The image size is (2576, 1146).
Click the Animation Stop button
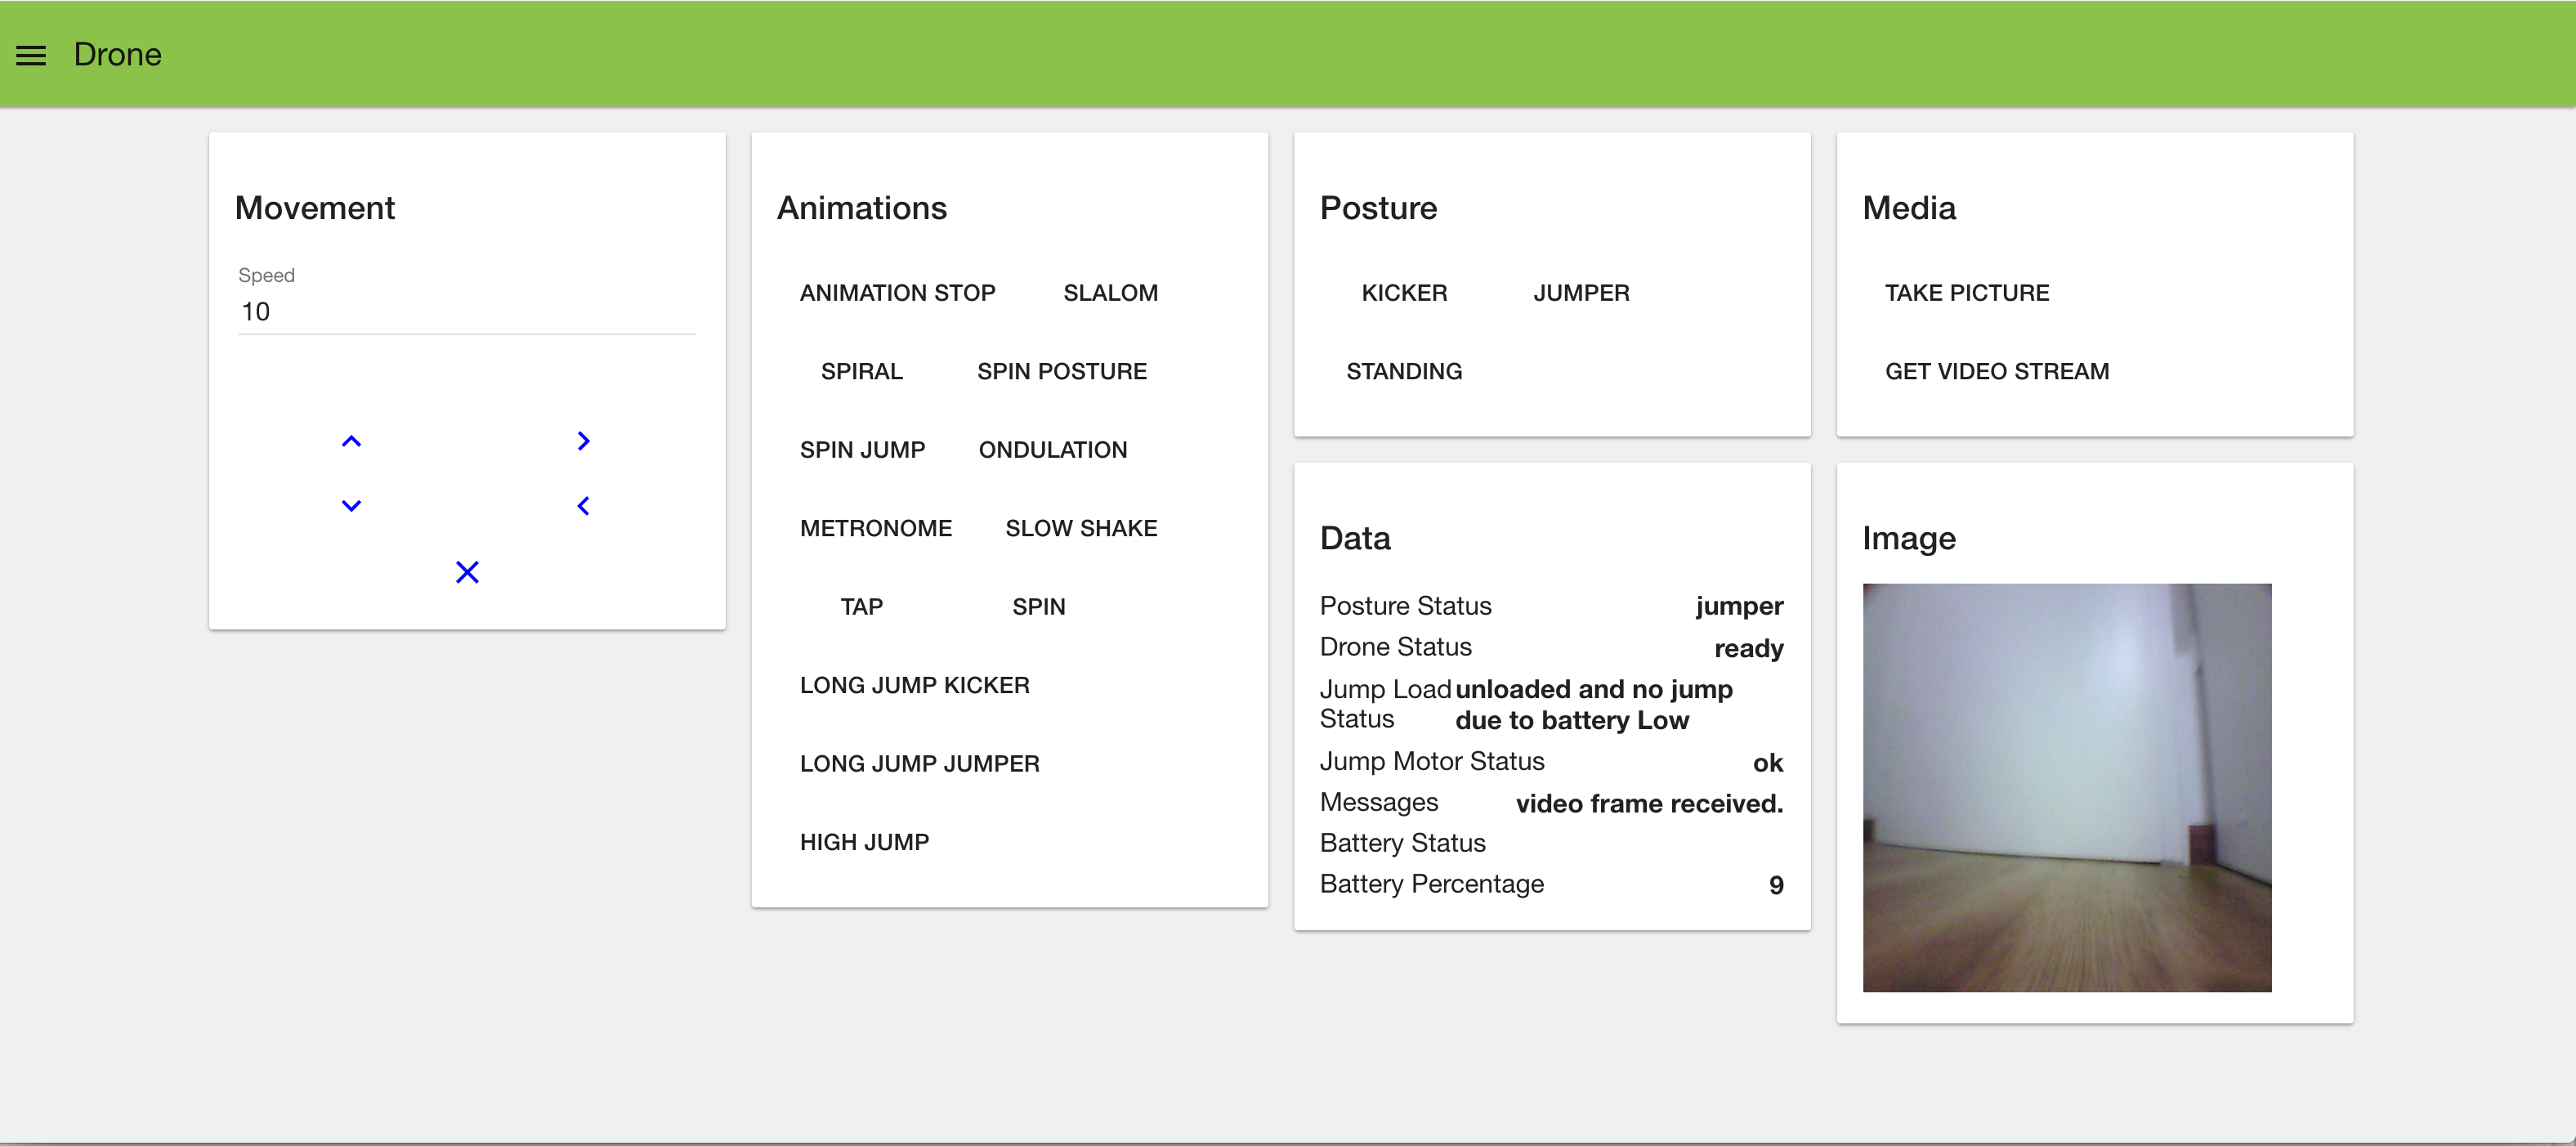click(x=897, y=293)
